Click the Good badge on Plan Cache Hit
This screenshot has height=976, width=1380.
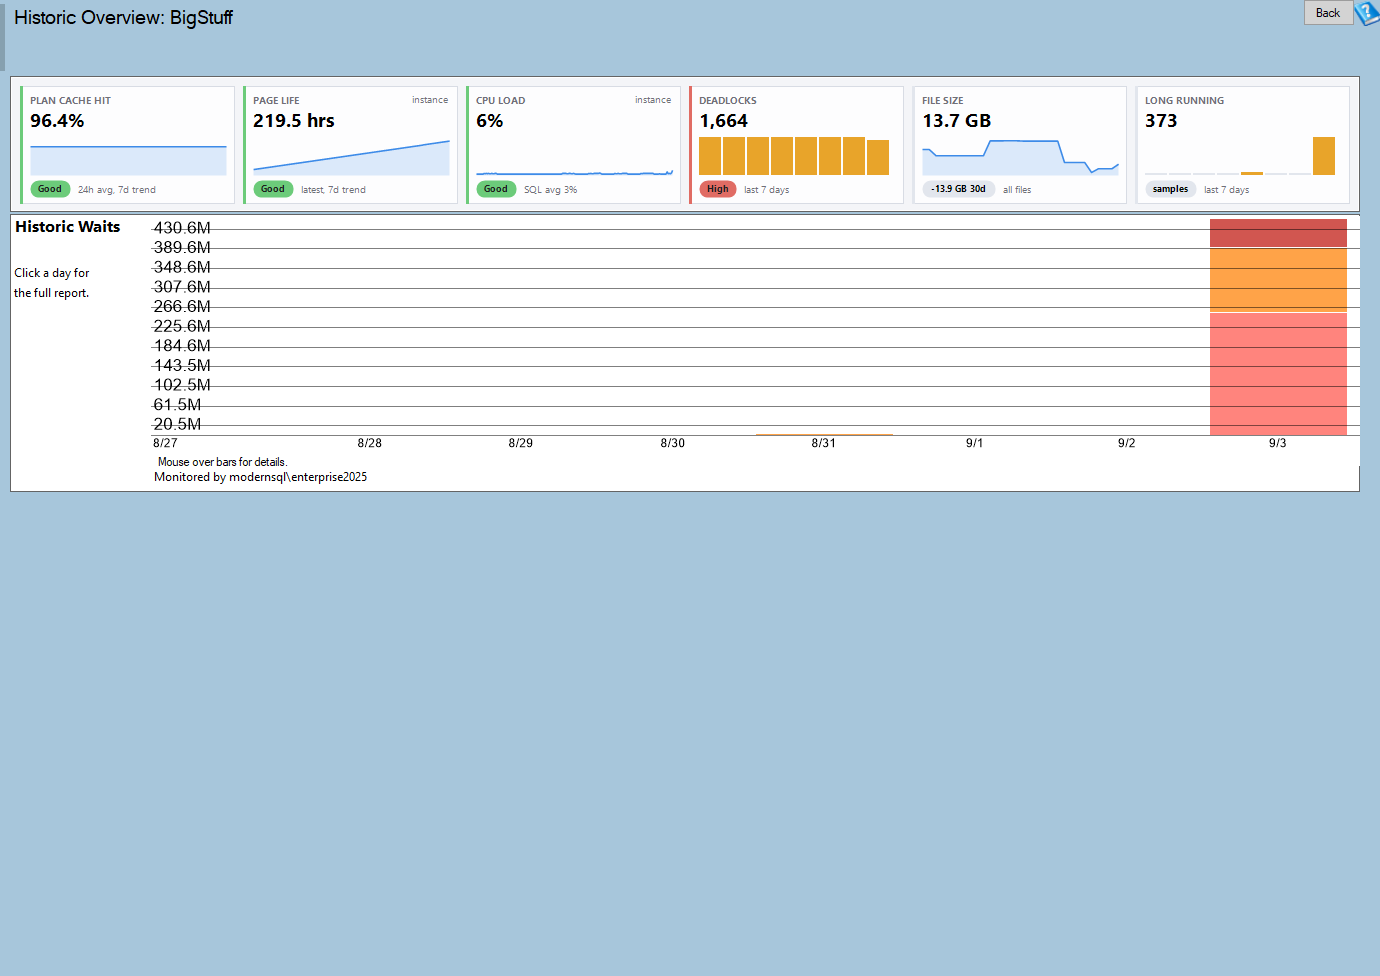point(50,189)
